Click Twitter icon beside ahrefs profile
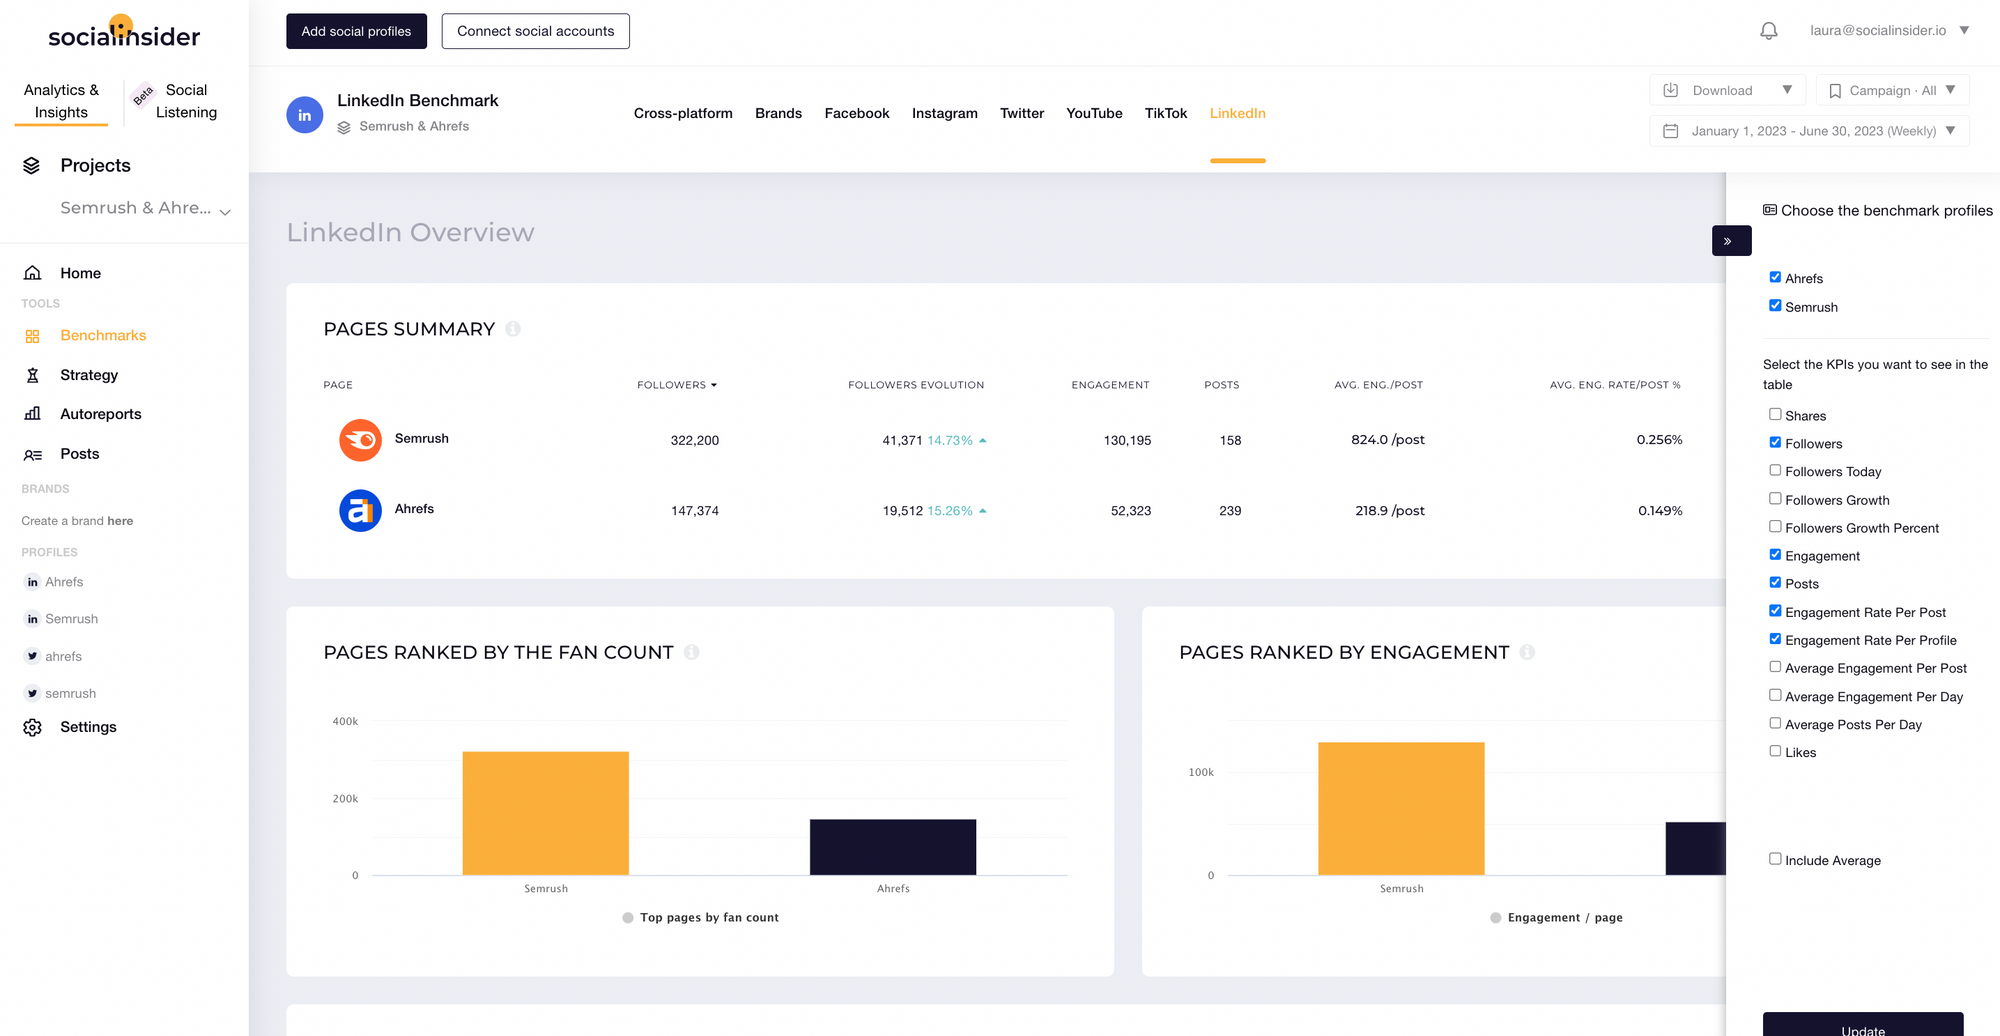 (x=32, y=656)
